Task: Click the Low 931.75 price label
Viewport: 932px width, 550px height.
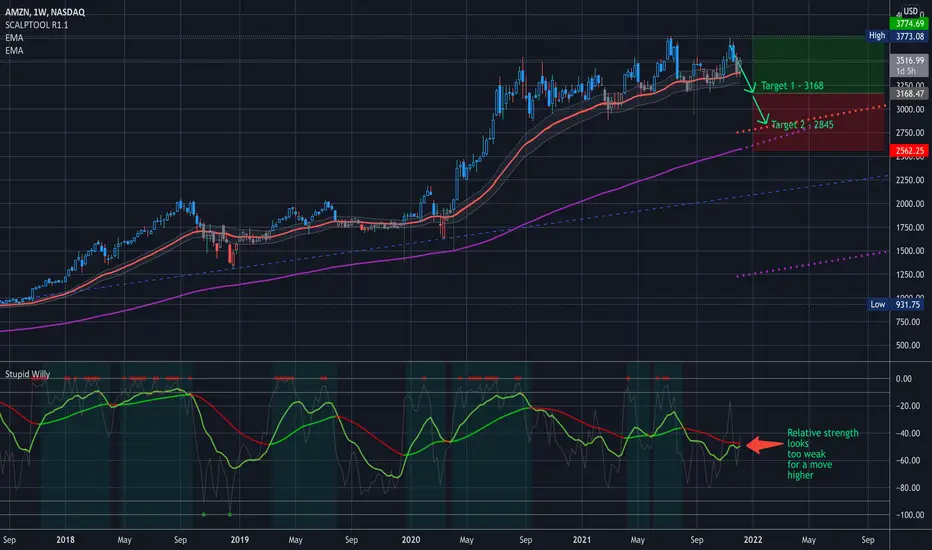Action: tap(896, 304)
